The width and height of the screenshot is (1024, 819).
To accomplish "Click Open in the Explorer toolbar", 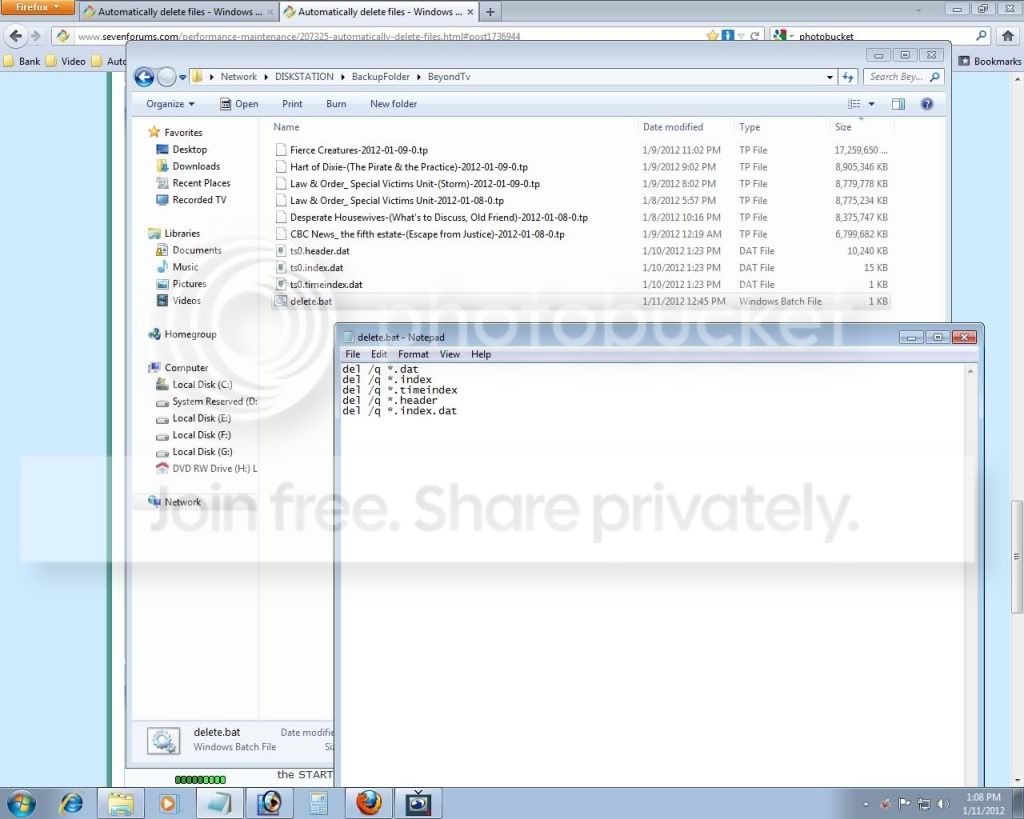I will click(239, 104).
